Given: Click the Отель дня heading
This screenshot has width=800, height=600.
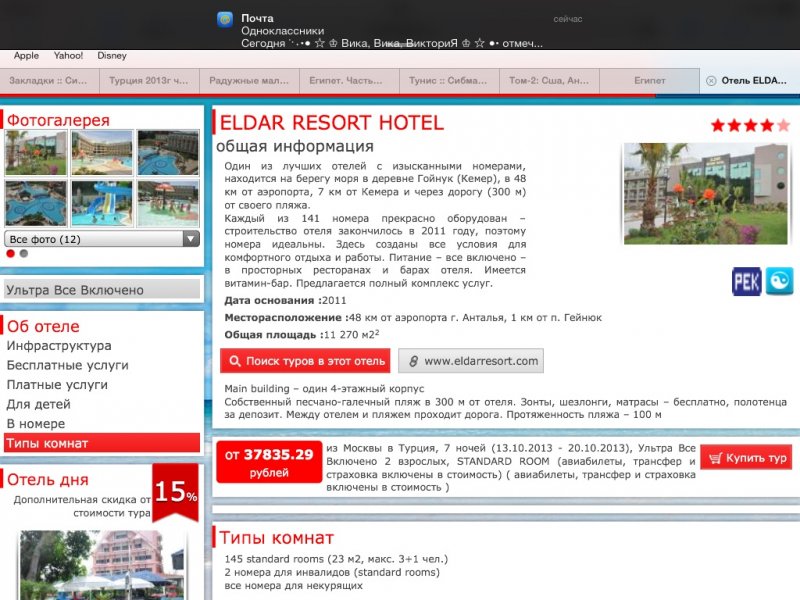Looking at the screenshot, I should click(x=47, y=480).
